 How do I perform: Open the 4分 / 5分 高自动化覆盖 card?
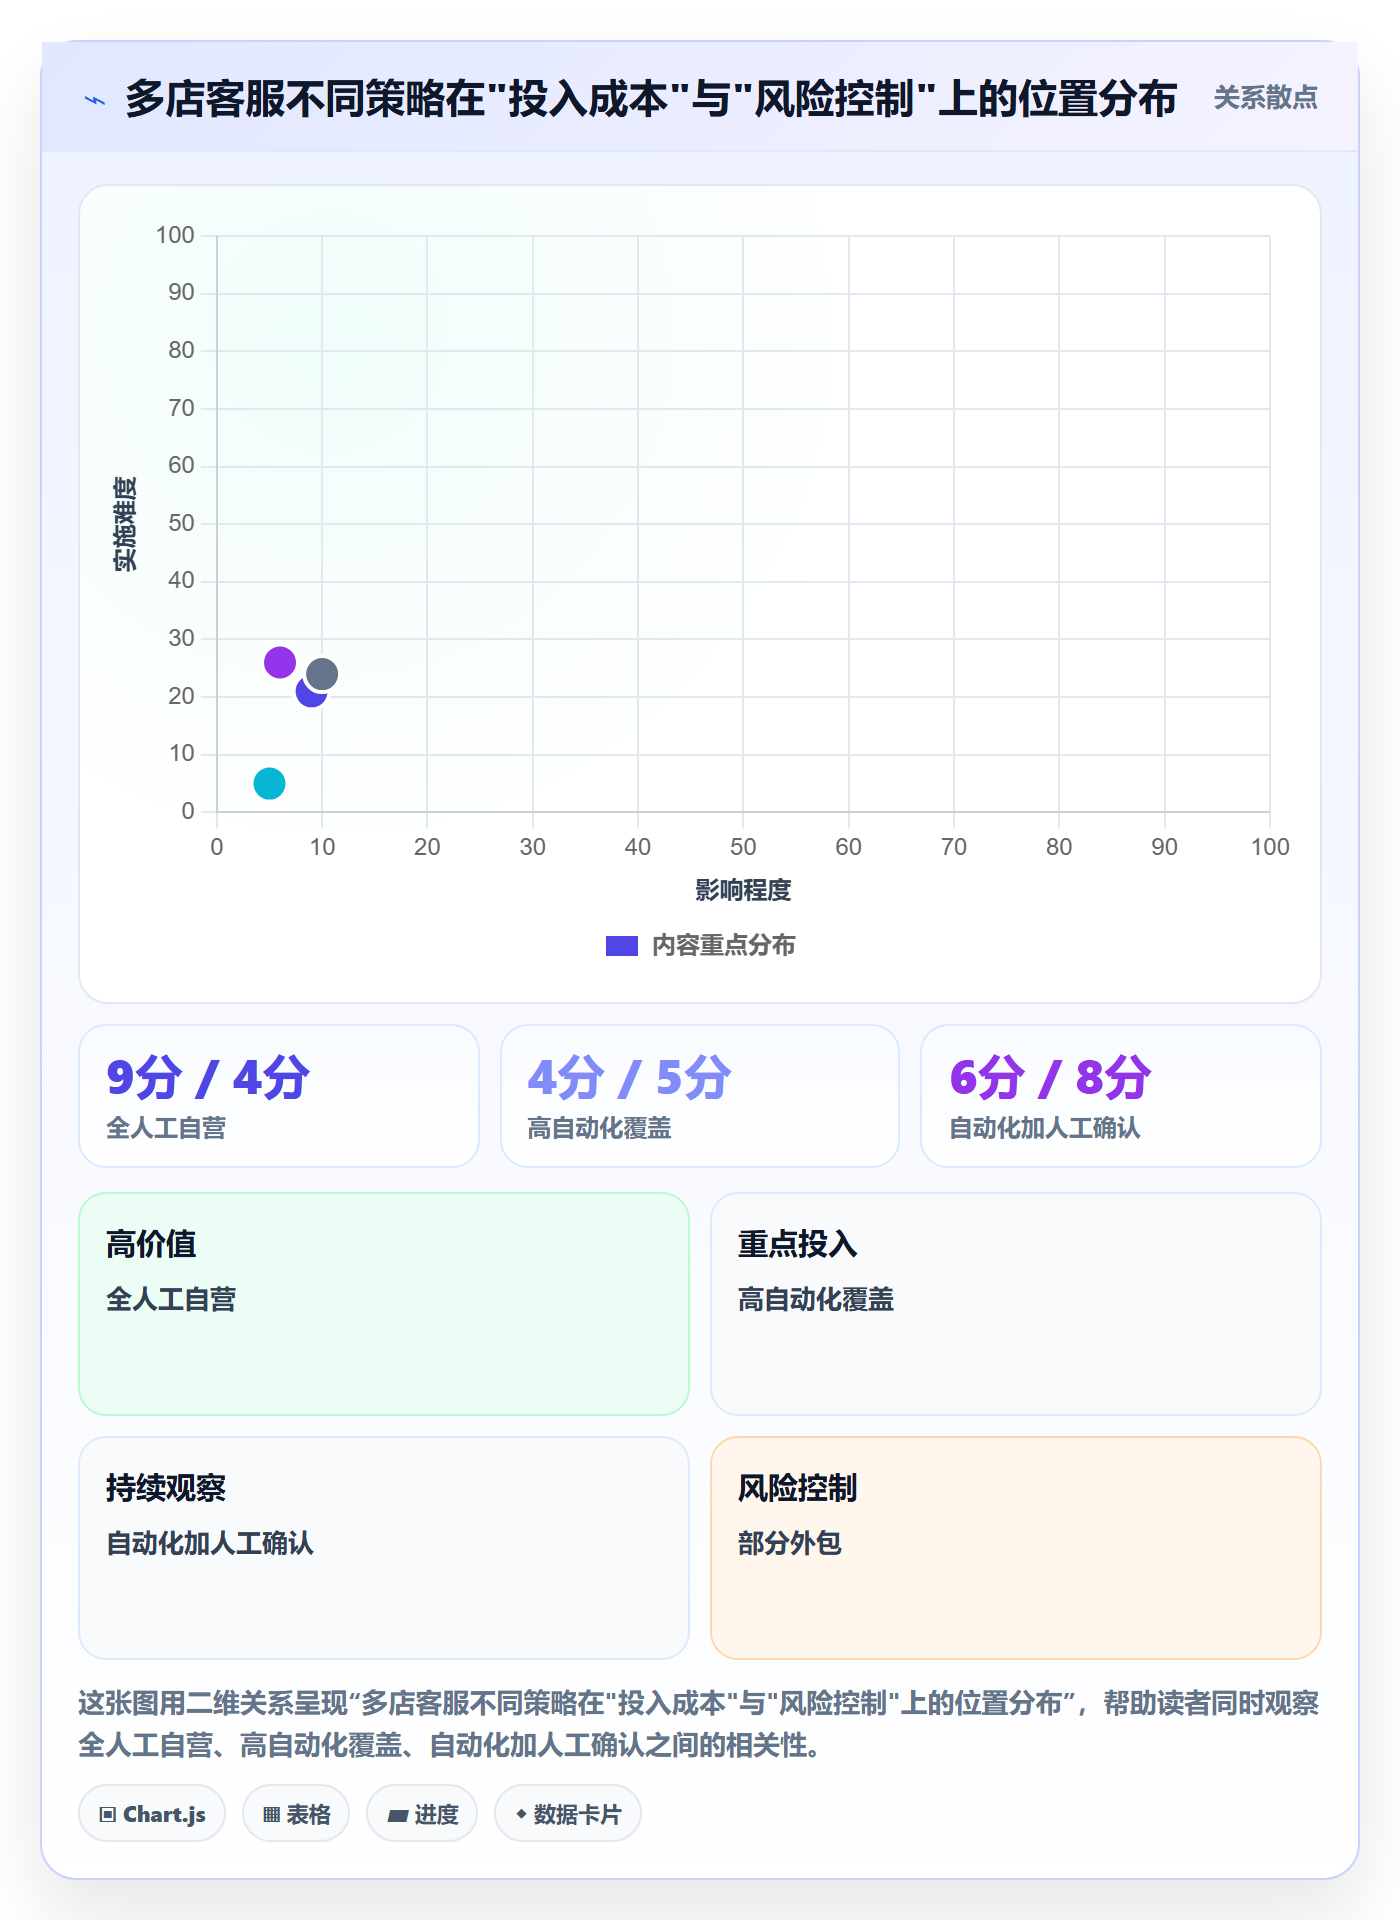click(x=700, y=1096)
